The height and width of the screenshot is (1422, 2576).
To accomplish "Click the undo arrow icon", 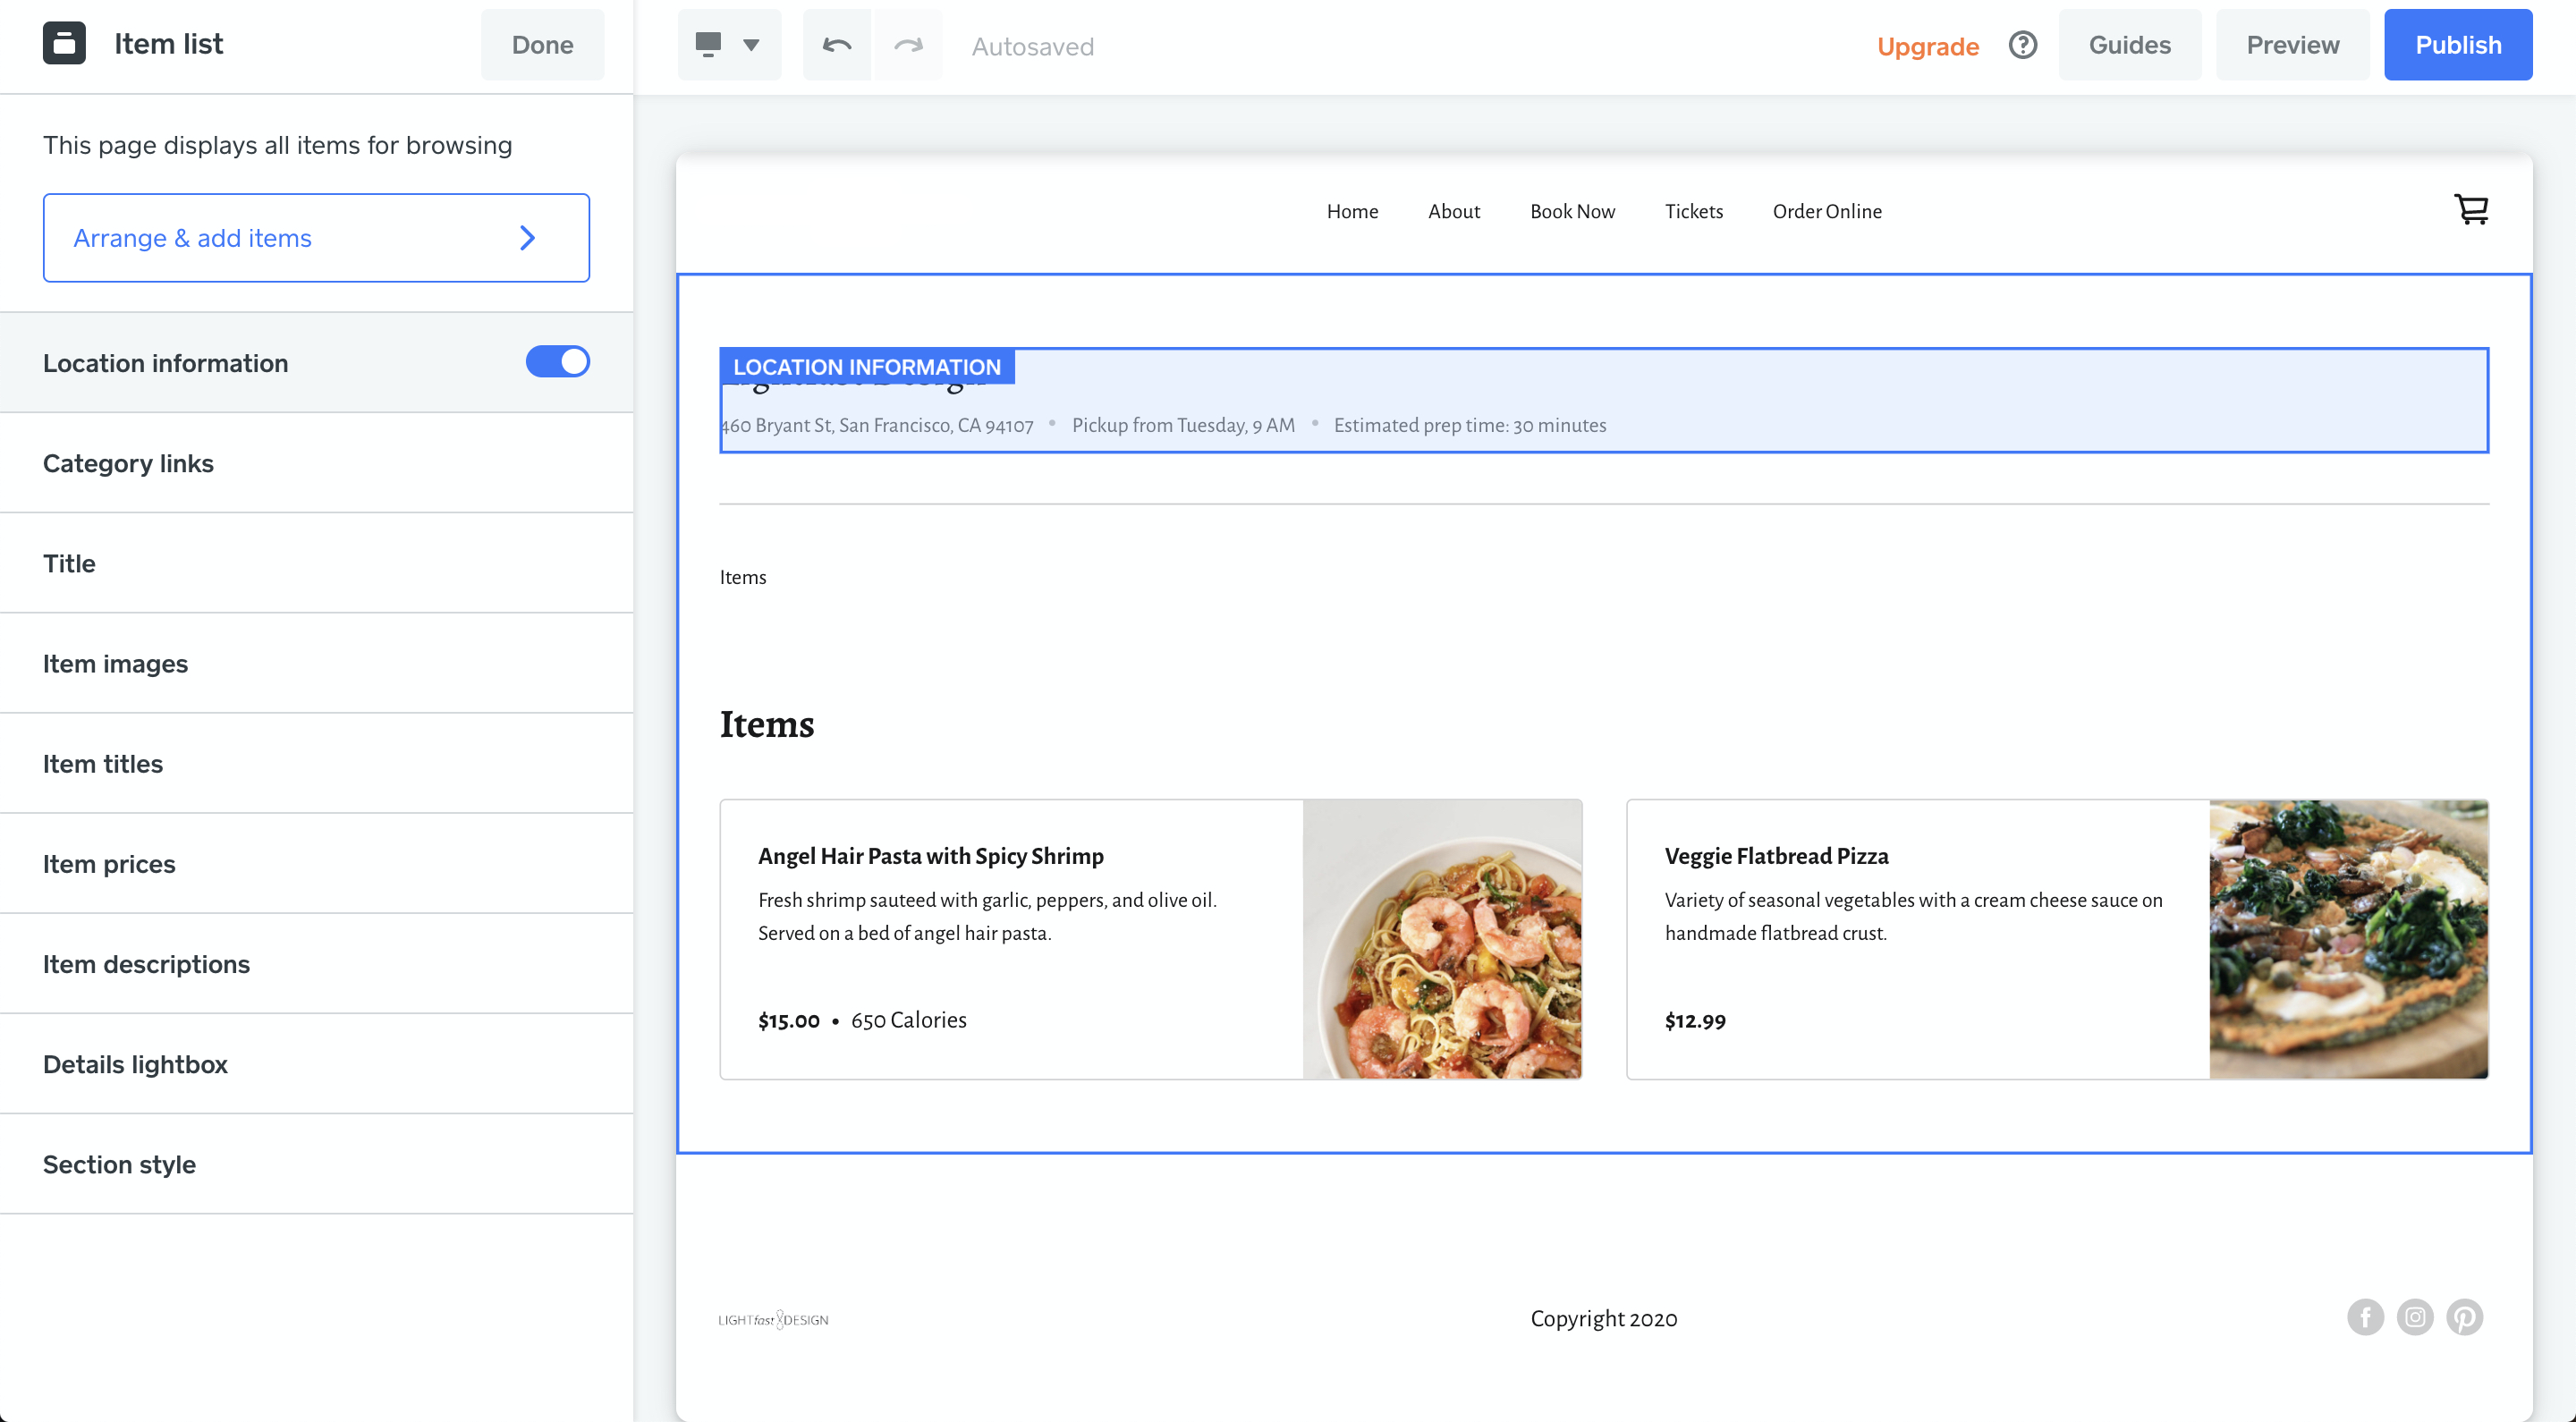I will point(836,44).
